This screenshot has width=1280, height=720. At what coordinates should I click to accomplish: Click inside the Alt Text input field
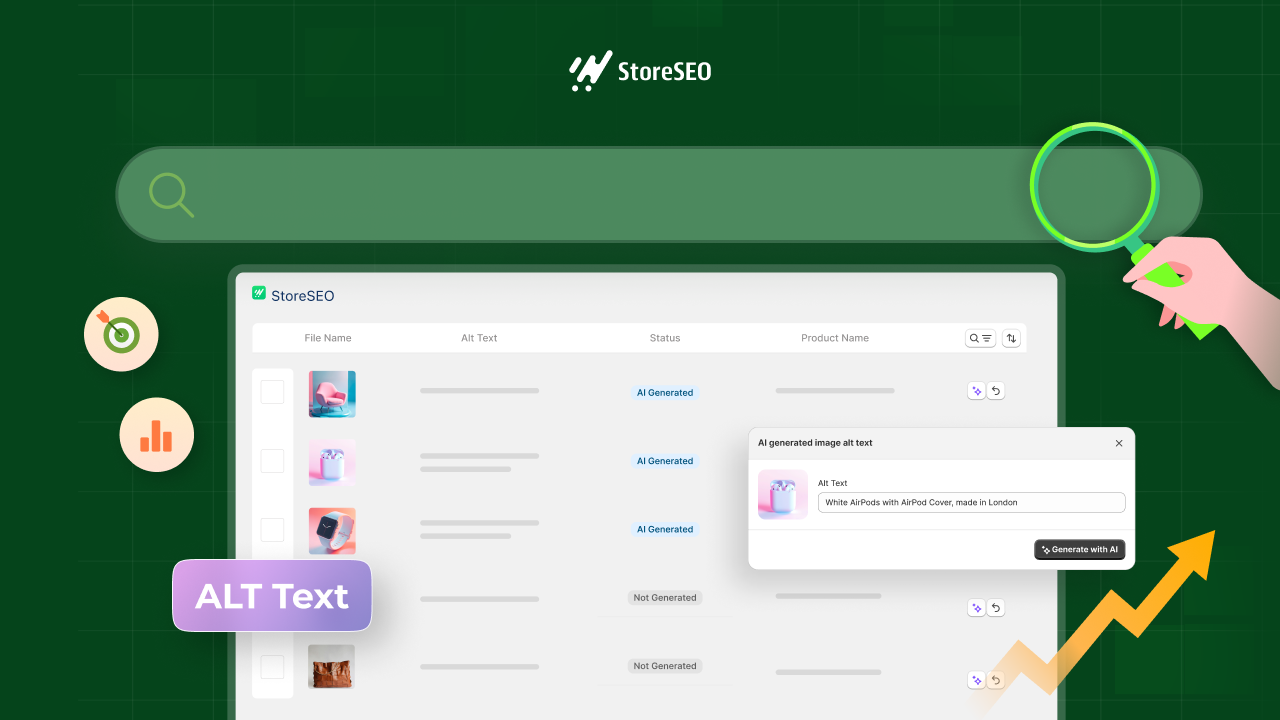[970, 502]
